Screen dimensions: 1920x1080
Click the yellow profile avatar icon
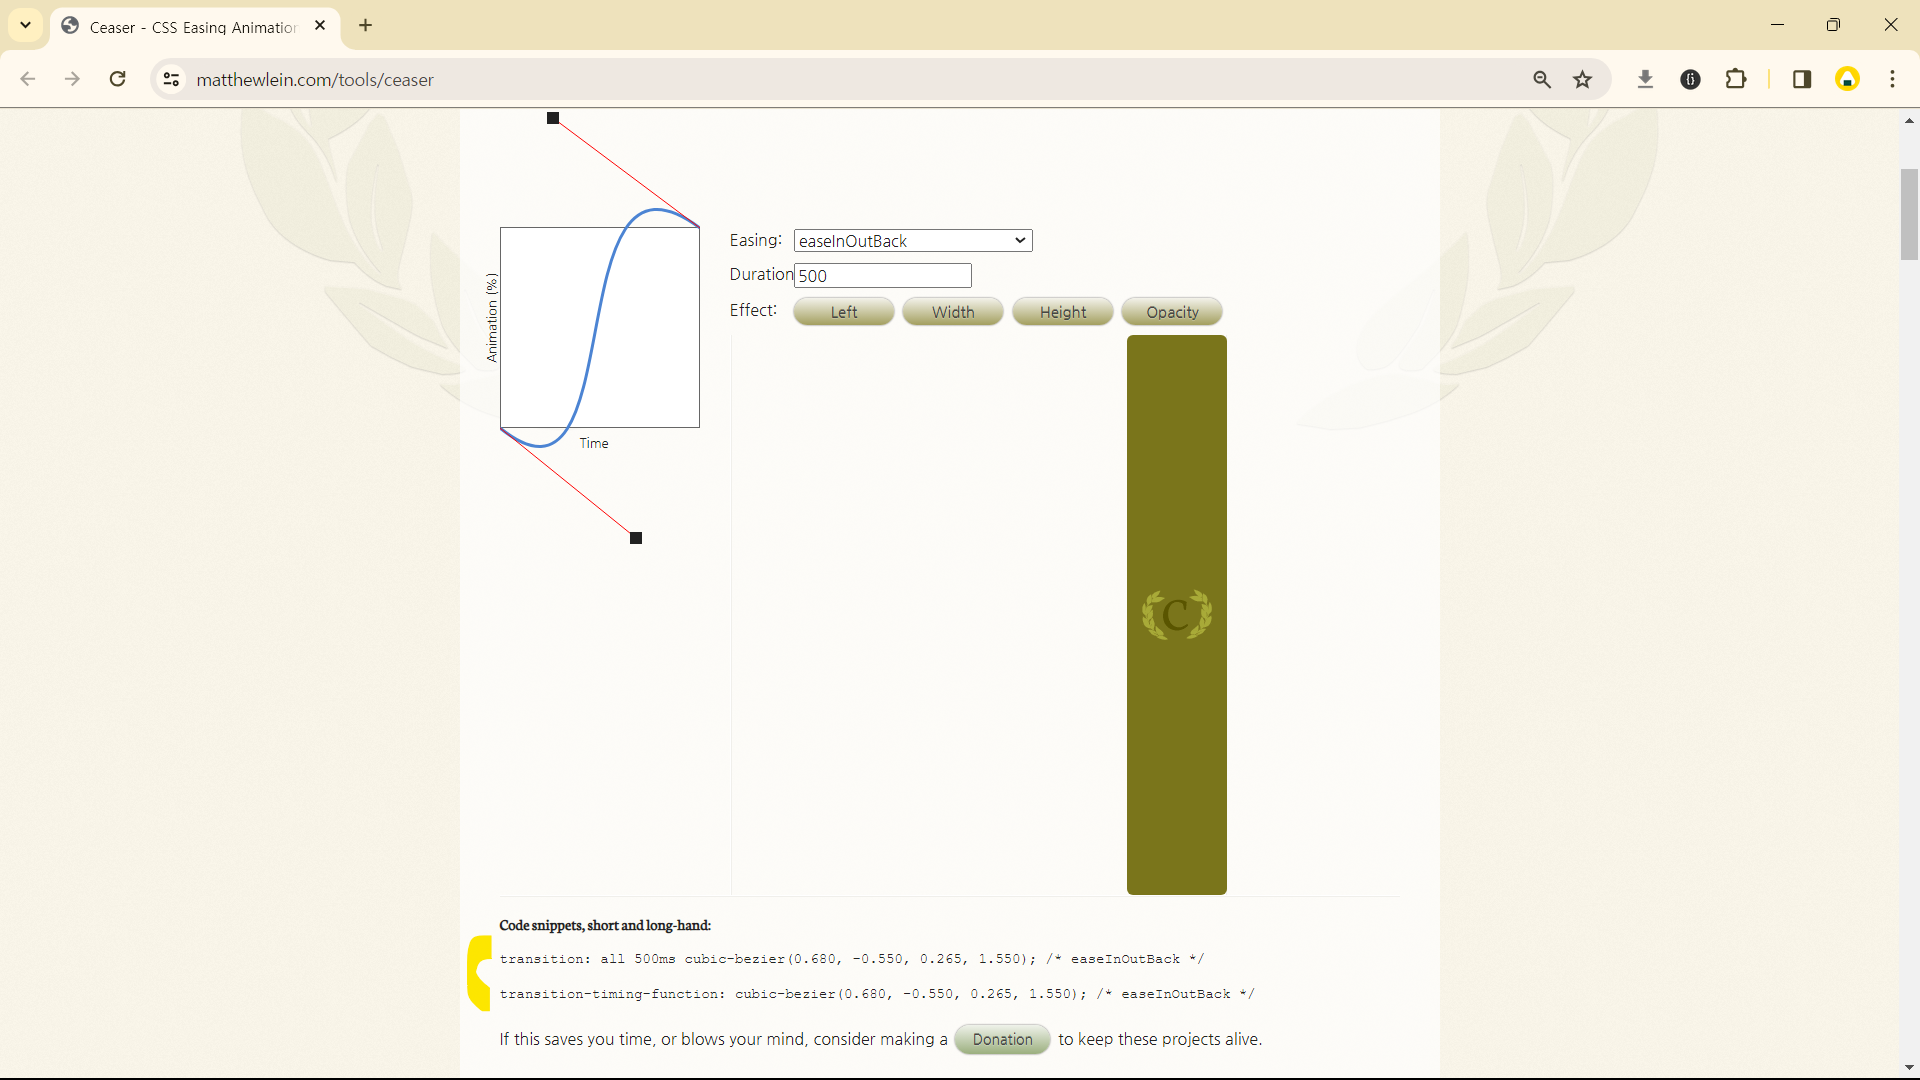click(x=1847, y=79)
